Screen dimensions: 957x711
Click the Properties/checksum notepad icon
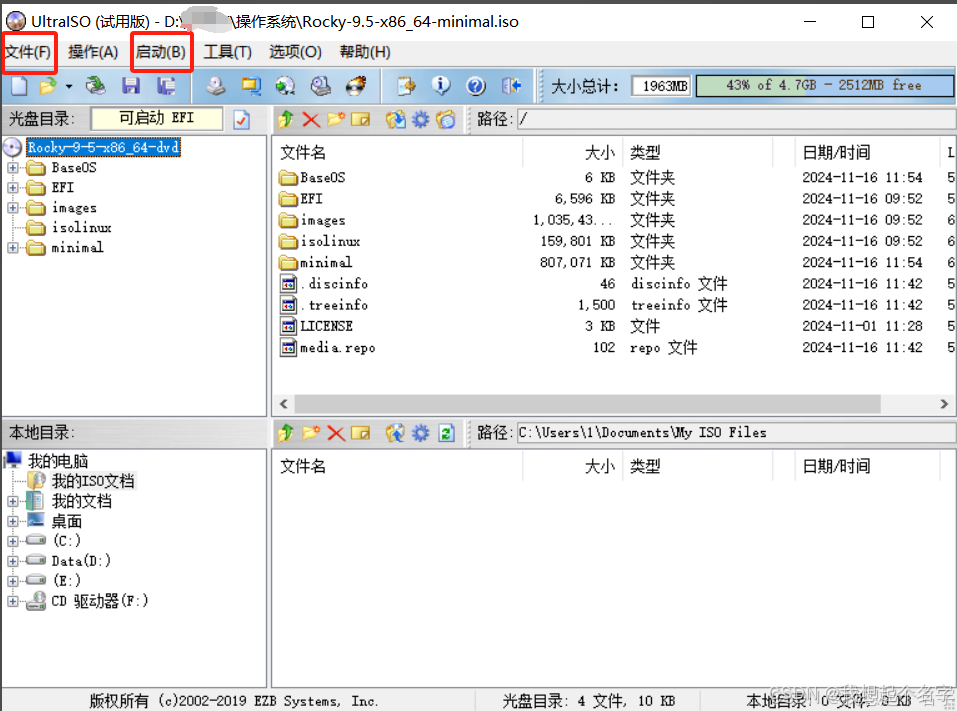[x=406, y=86]
